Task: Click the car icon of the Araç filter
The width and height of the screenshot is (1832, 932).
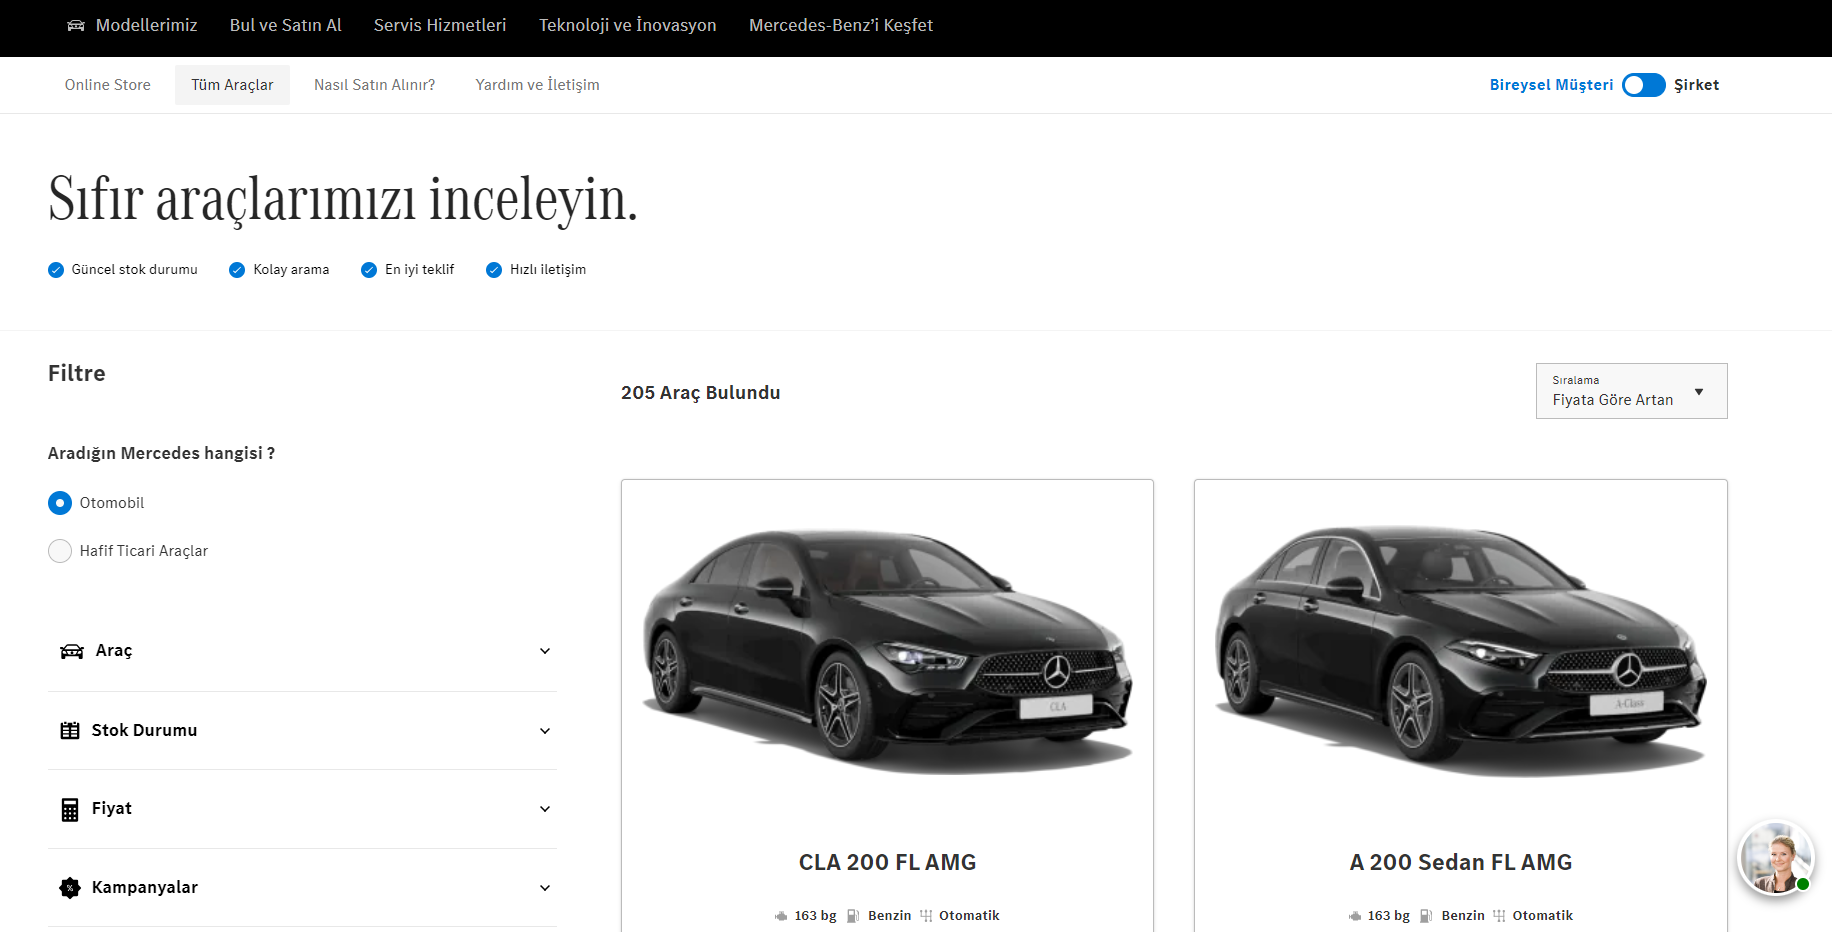Action: click(x=72, y=651)
